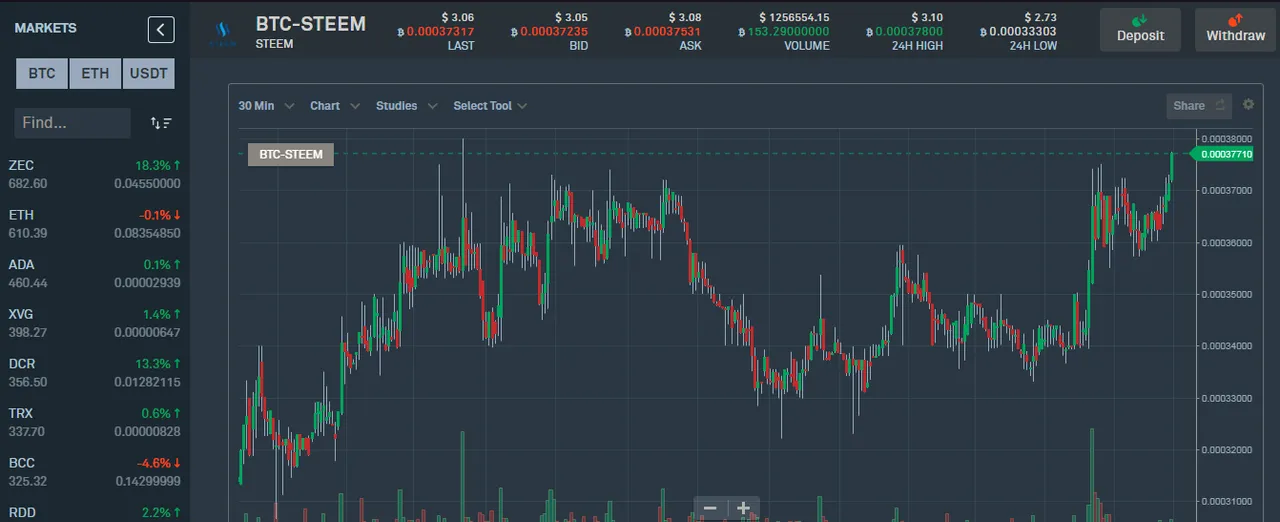Open the market list sort icon
The height and width of the screenshot is (522, 1280).
click(161, 123)
